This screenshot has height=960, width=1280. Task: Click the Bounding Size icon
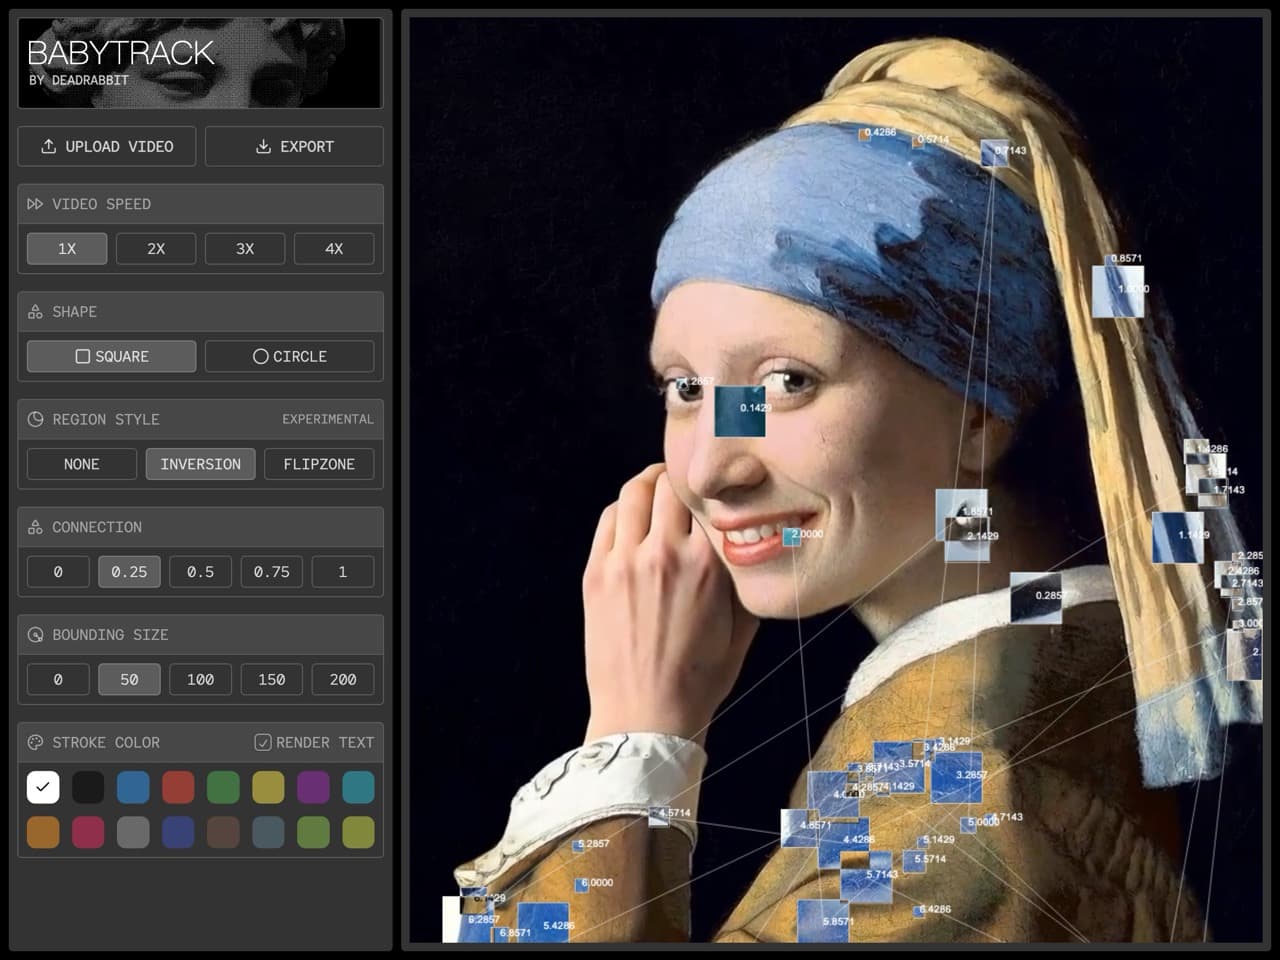(35, 635)
